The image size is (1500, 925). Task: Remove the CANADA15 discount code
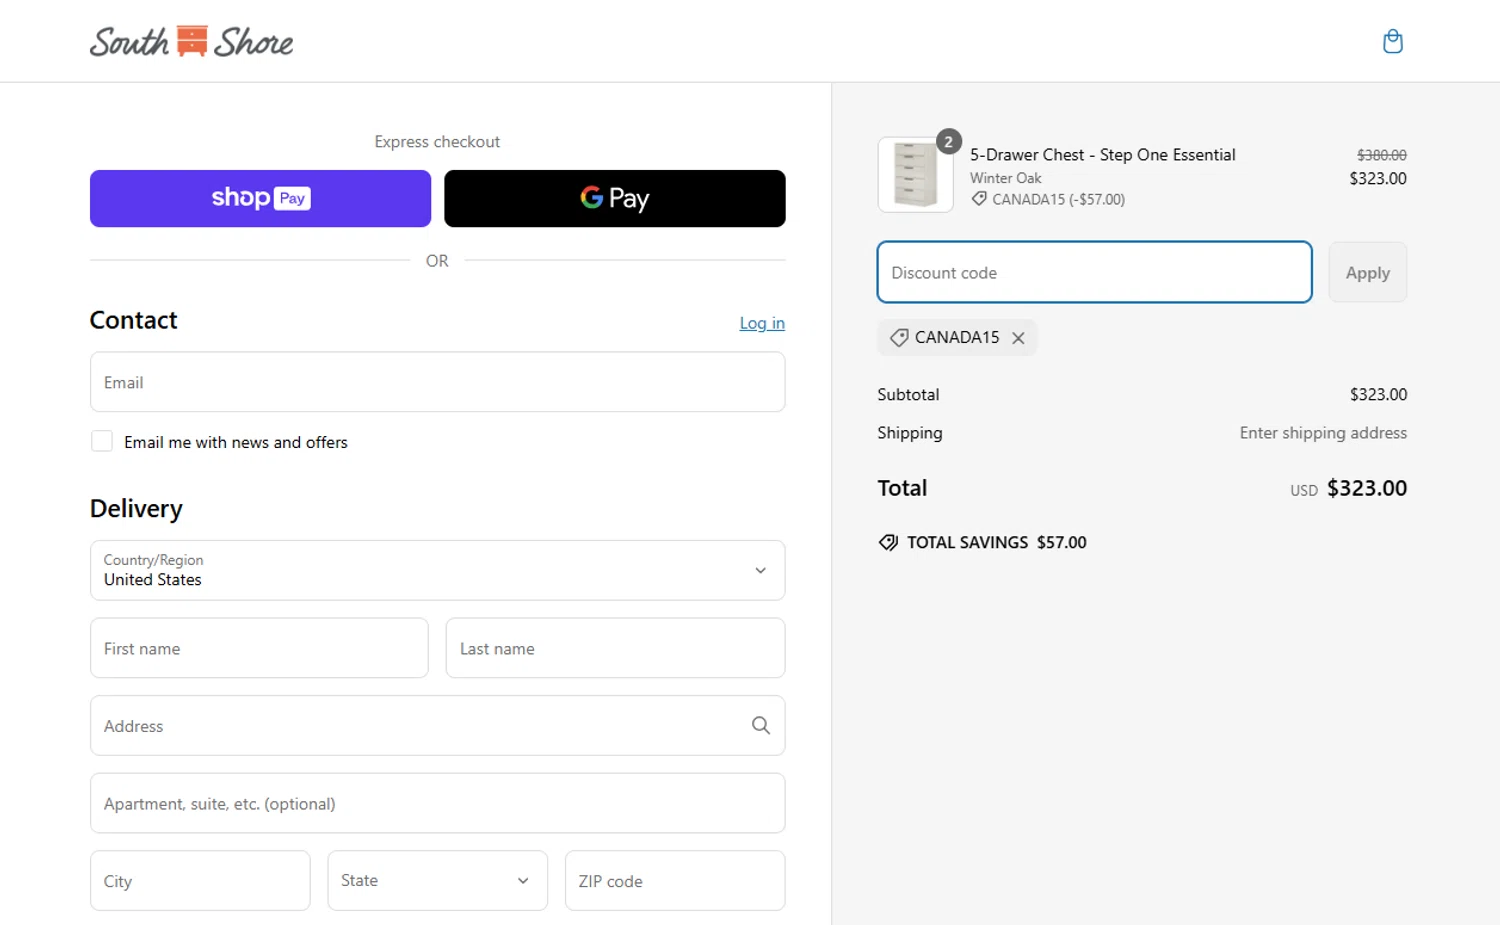1018,338
